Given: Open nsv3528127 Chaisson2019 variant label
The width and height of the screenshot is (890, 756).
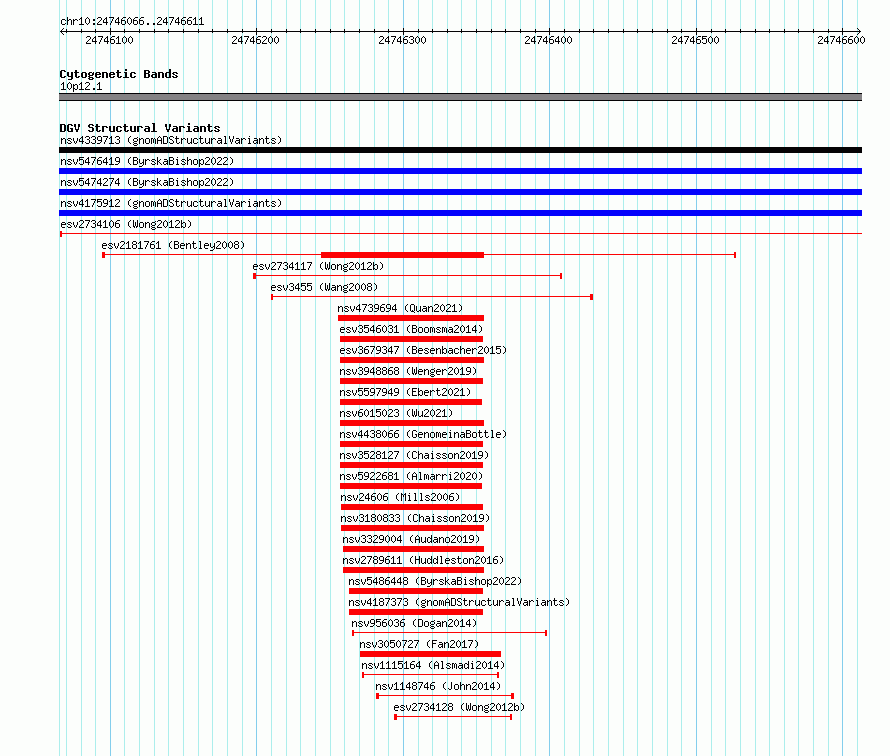Looking at the screenshot, I should tap(414, 455).
